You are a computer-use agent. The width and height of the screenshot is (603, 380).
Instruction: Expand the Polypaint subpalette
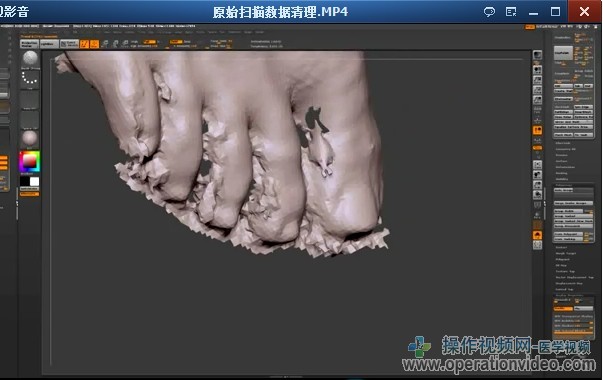[x=562, y=259]
